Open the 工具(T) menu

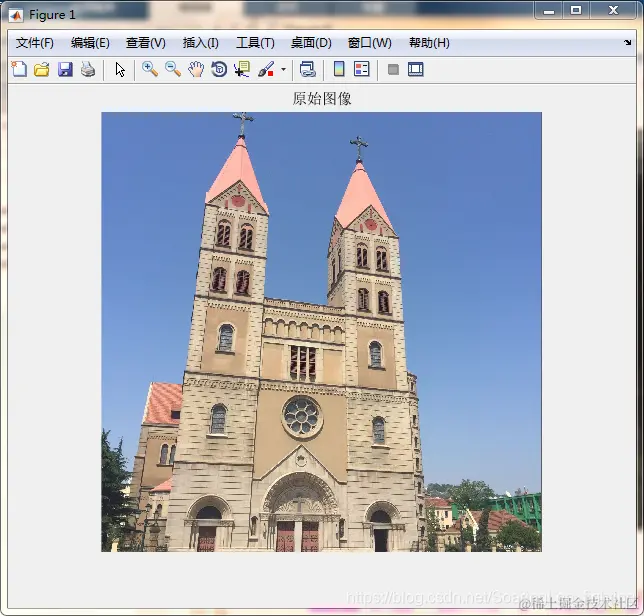(x=255, y=43)
